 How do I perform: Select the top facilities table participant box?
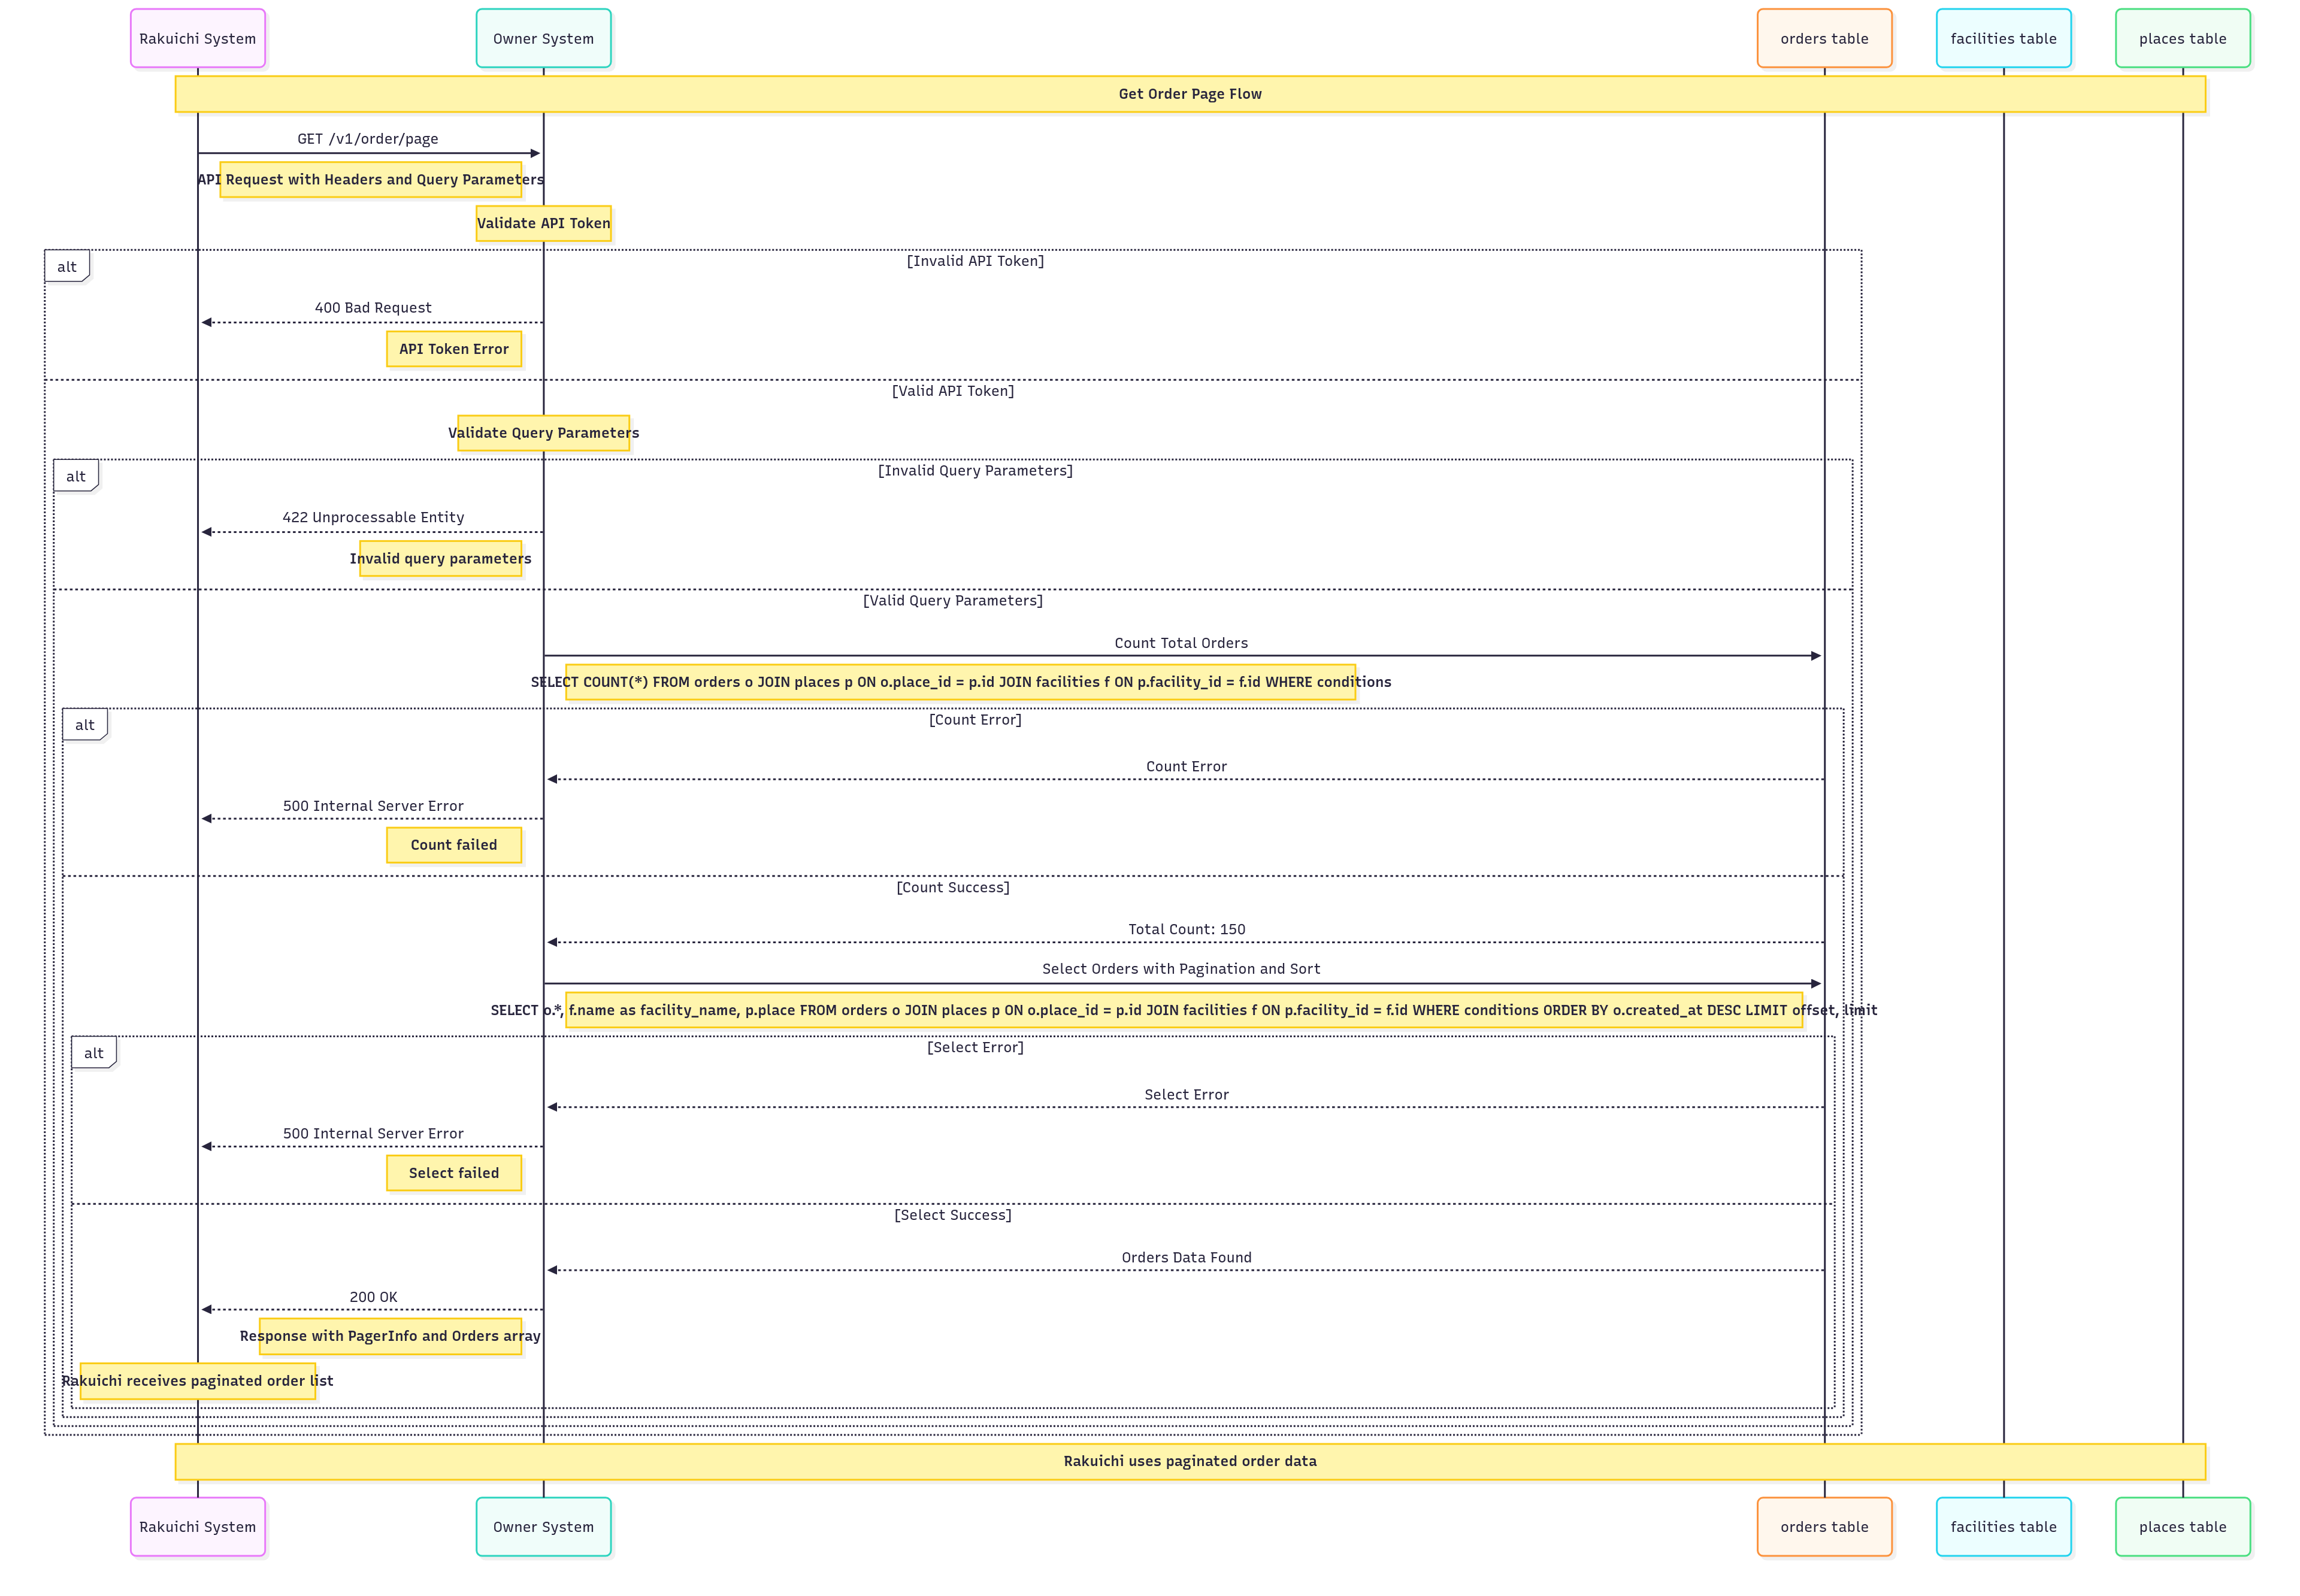click(x=2002, y=39)
